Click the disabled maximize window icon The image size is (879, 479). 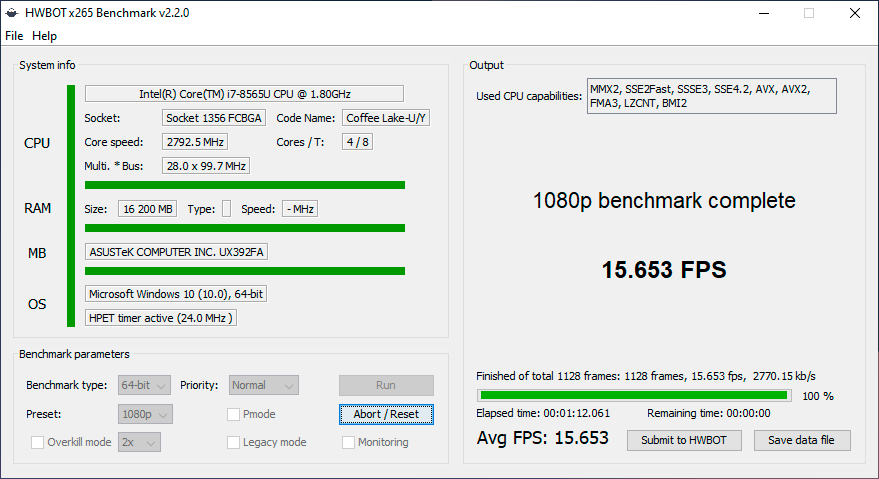click(x=809, y=13)
